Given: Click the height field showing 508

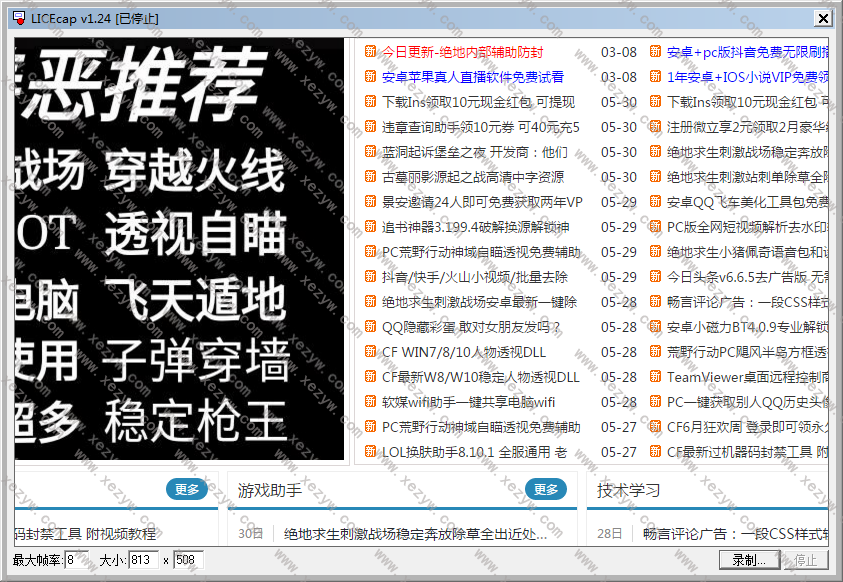Looking at the screenshot, I should coord(188,560).
